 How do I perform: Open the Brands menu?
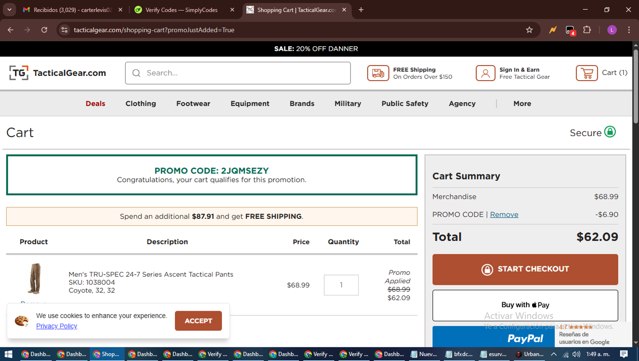click(x=302, y=103)
